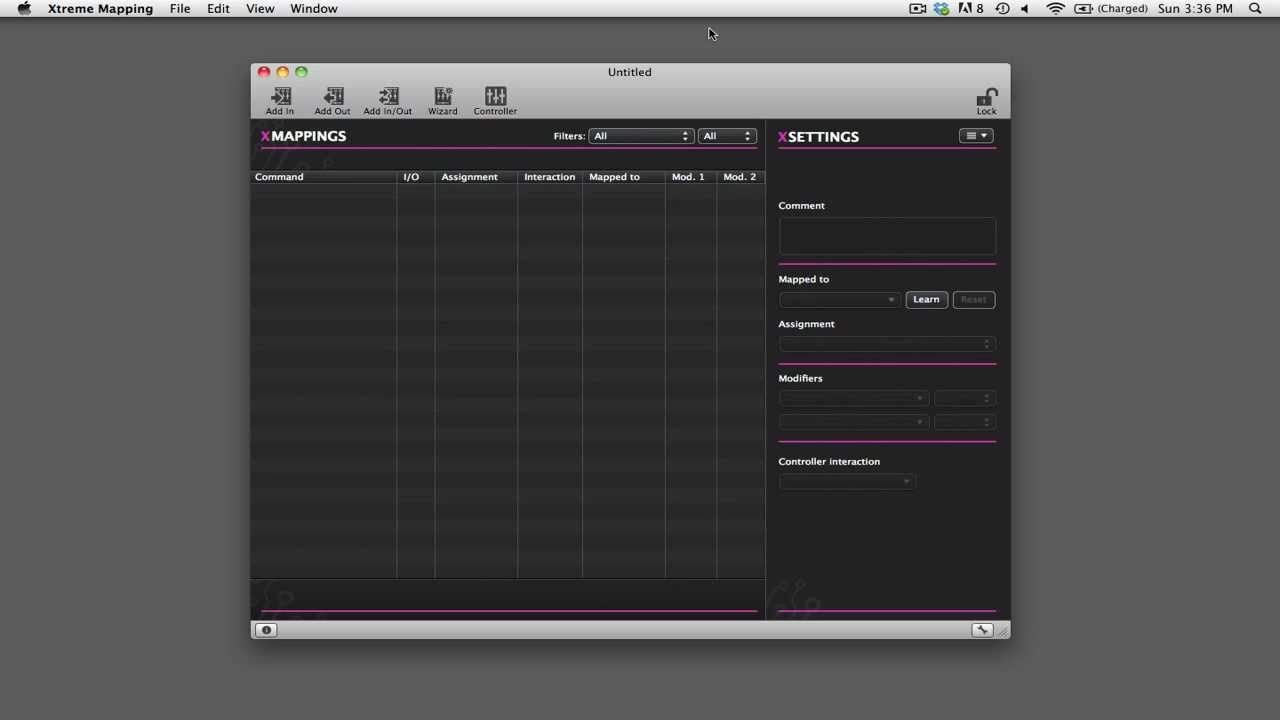Click the wrench icon in bottom bar
1280x720 pixels.
coord(982,630)
